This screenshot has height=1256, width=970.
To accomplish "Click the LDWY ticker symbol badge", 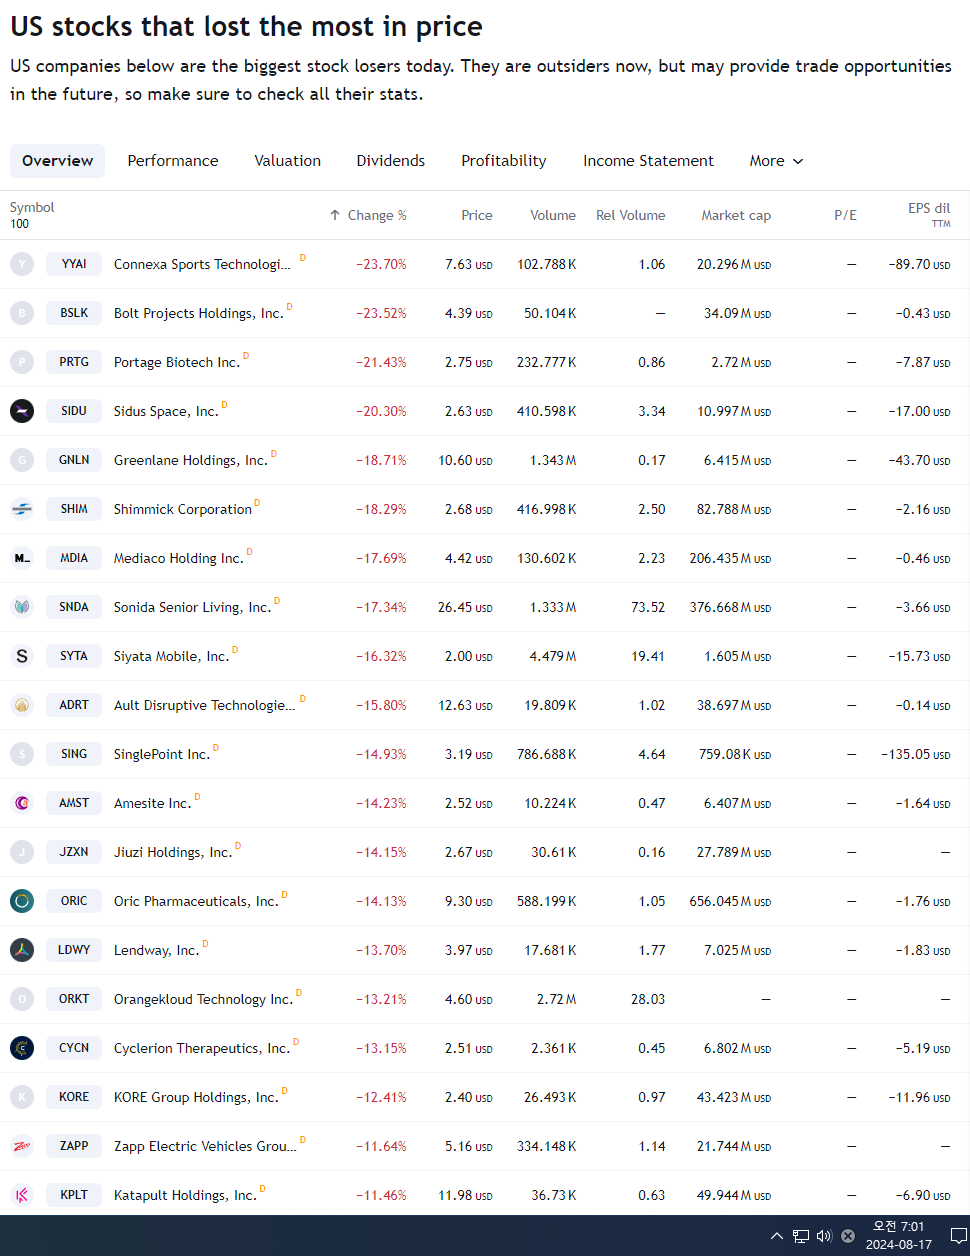I will 74,950.
